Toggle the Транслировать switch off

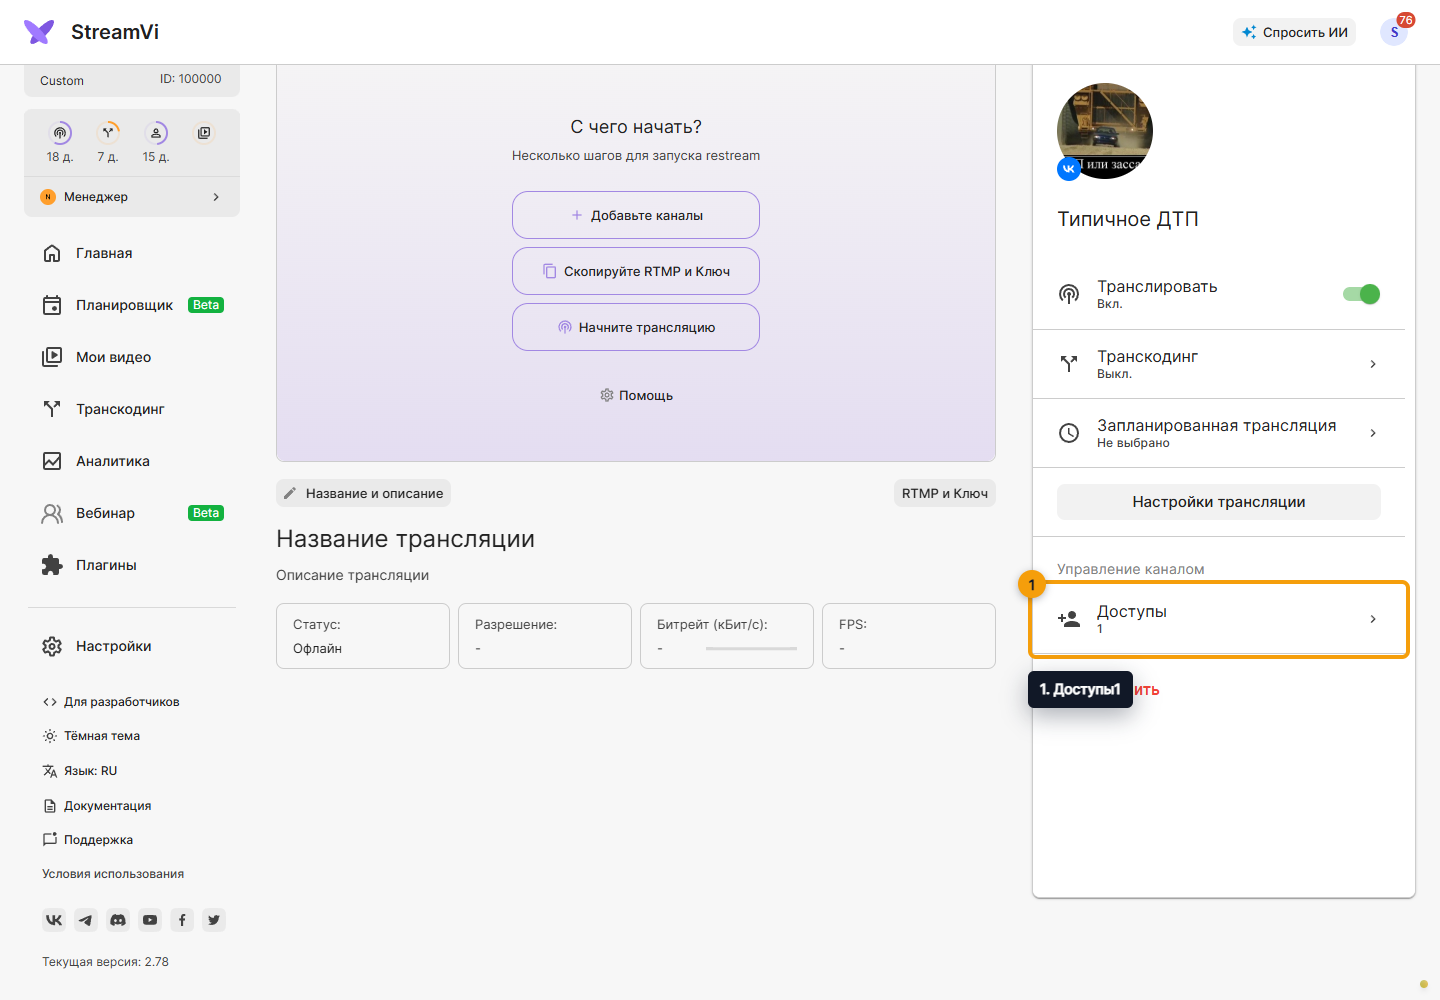coord(1361,294)
